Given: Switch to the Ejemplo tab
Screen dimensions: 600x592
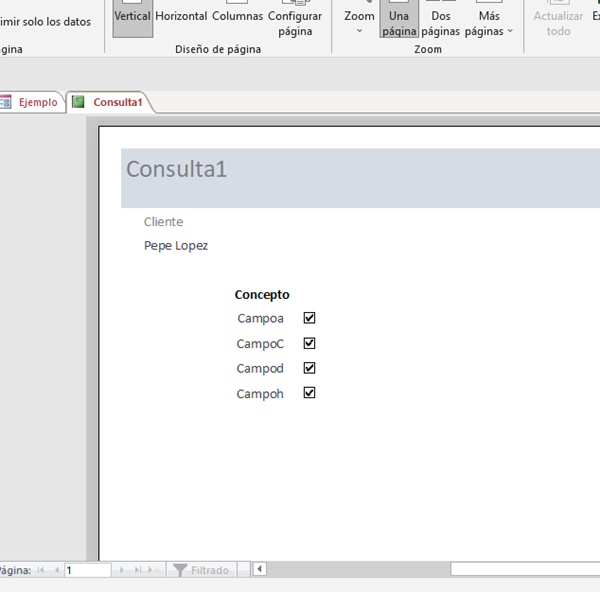Looking at the screenshot, I should point(32,102).
